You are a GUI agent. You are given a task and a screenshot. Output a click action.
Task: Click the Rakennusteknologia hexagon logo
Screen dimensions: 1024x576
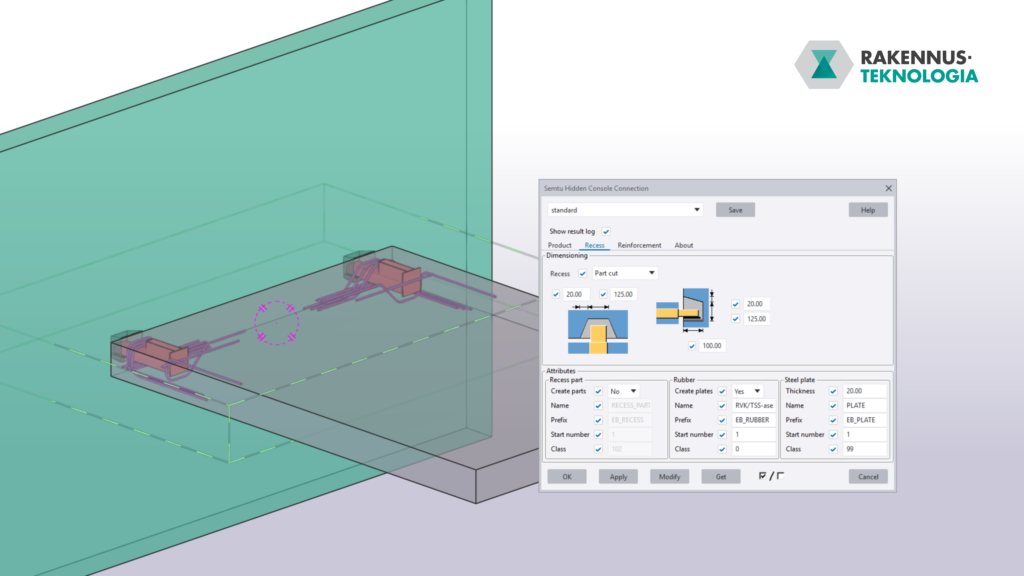pos(824,65)
